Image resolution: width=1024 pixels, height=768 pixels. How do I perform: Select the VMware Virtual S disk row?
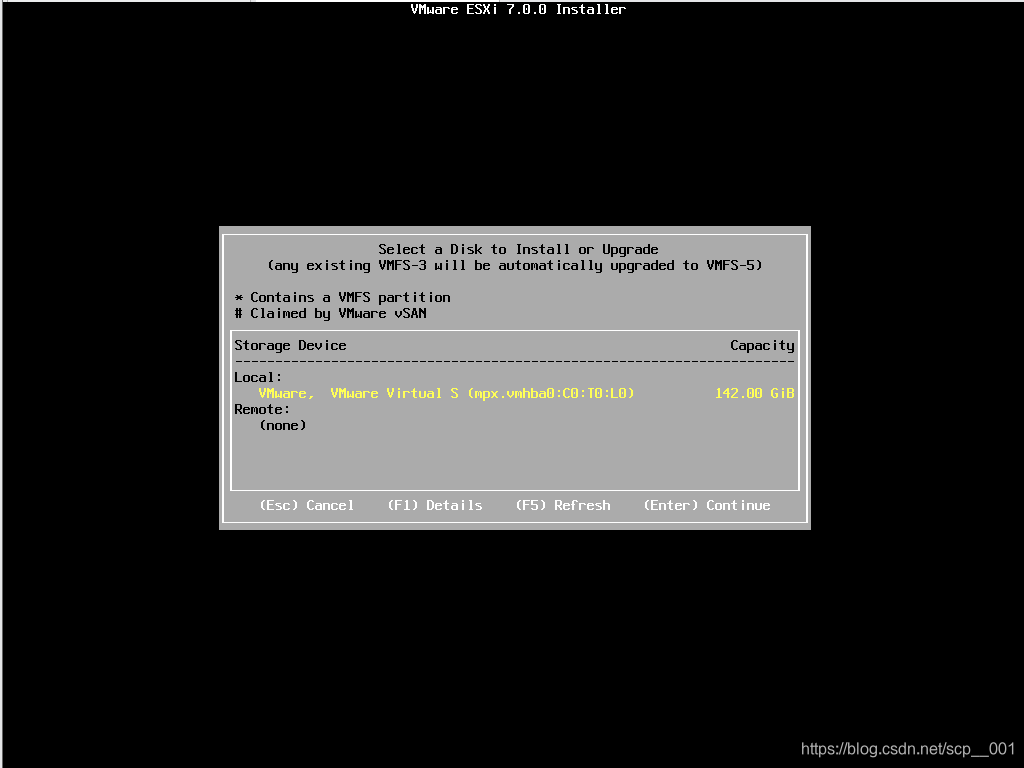click(x=515, y=393)
